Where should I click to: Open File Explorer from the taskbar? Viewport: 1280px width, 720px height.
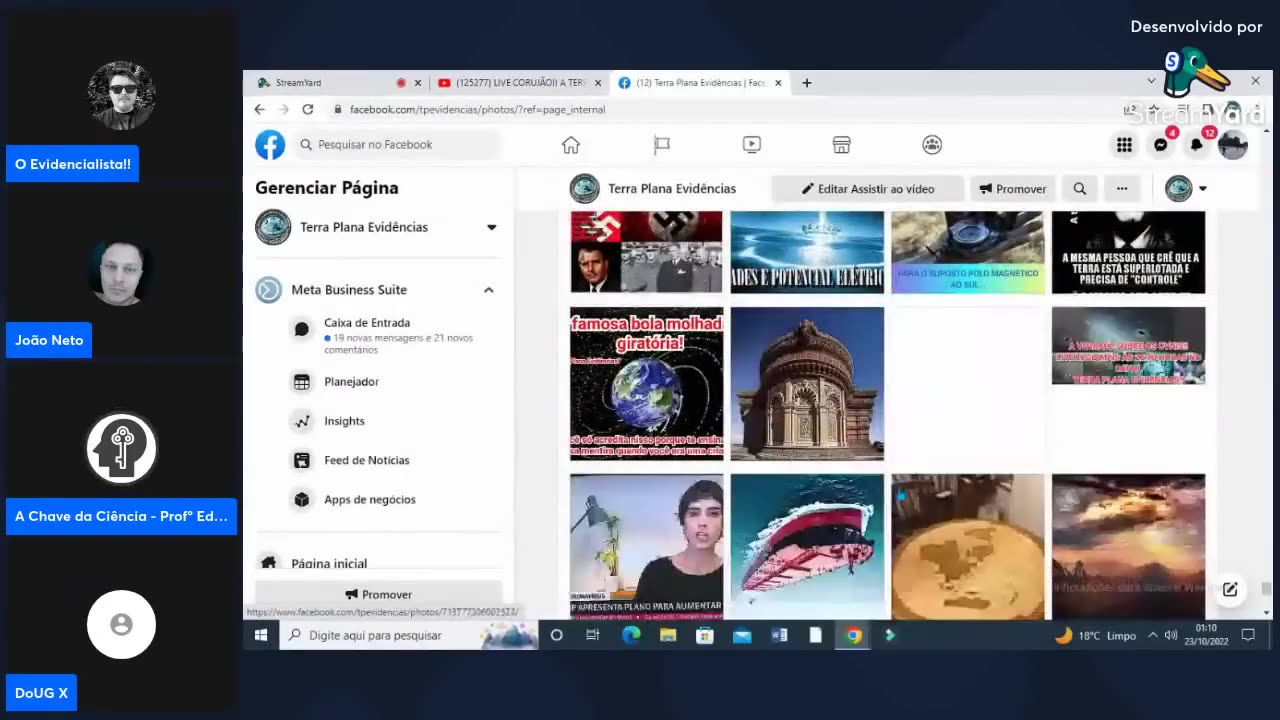[668, 635]
